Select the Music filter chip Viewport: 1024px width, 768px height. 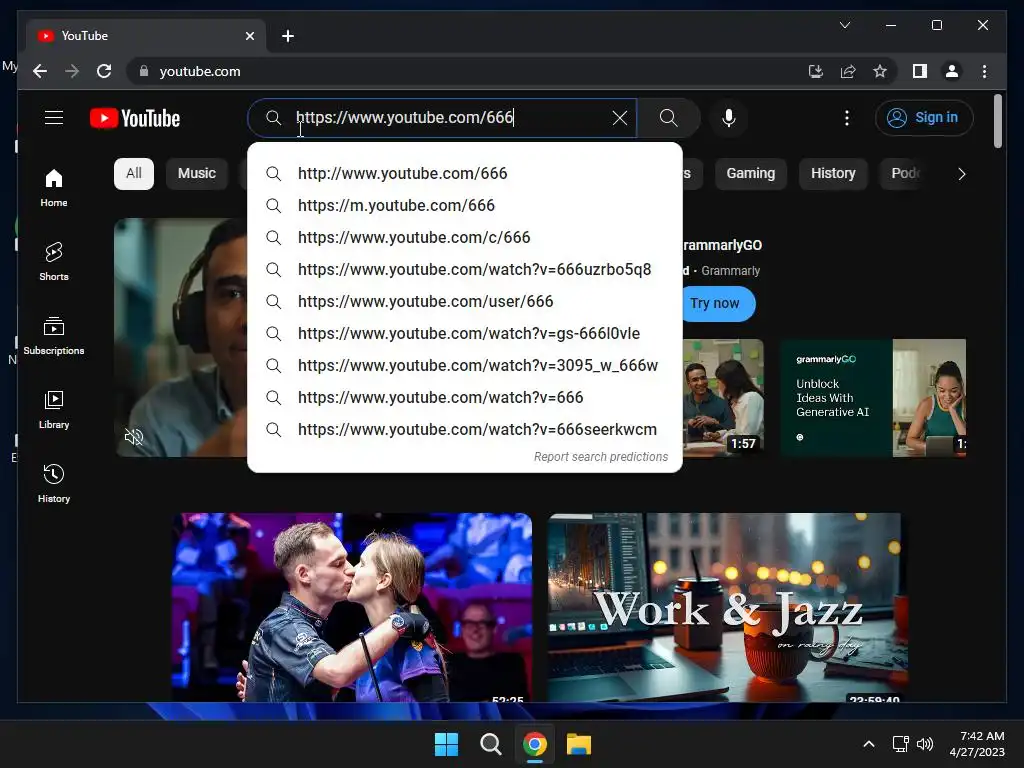click(197, 174)
